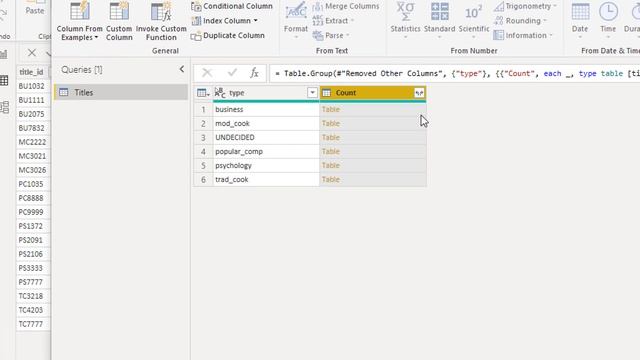The height and width of the screenshot is (360, 640).
Task: Click Count column table type icon
Action: (327, 93)
